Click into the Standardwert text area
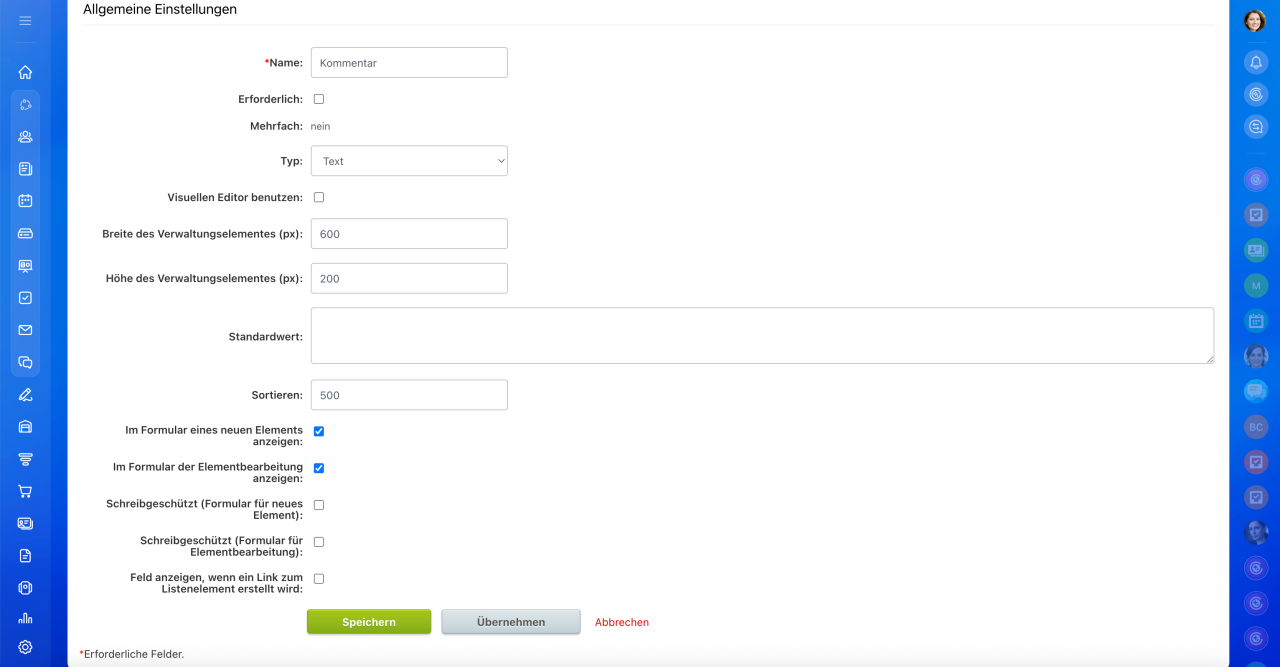 tap(762, 335)
